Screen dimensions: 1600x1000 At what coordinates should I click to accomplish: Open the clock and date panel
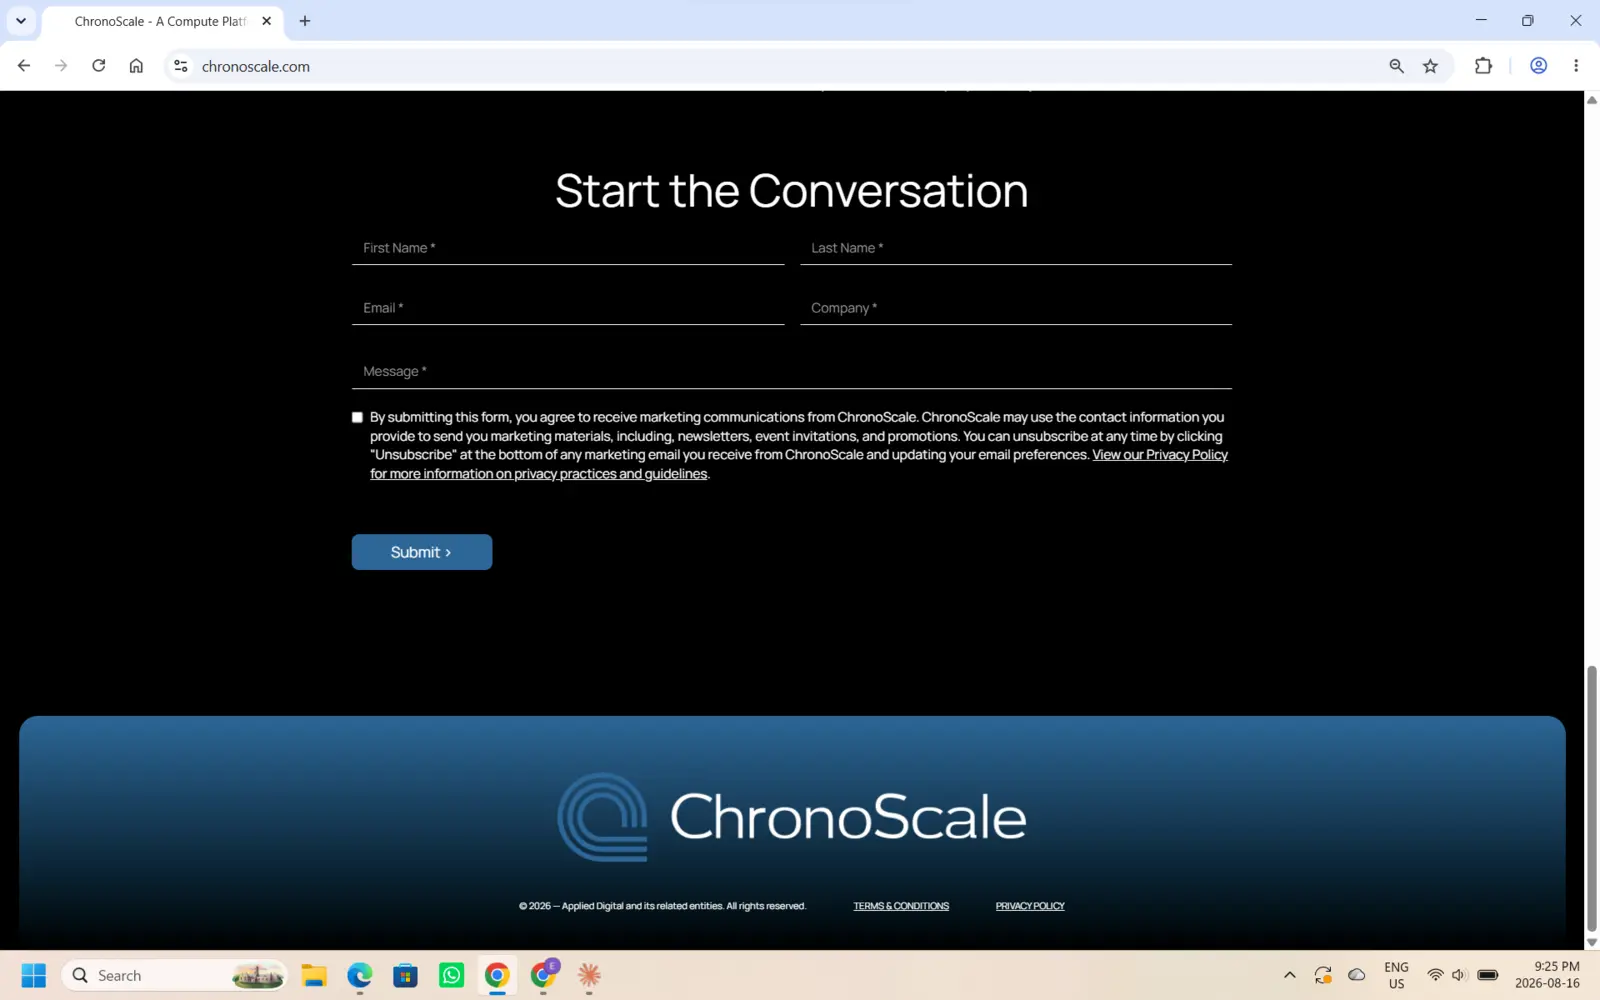click(x=1548, y=975)
